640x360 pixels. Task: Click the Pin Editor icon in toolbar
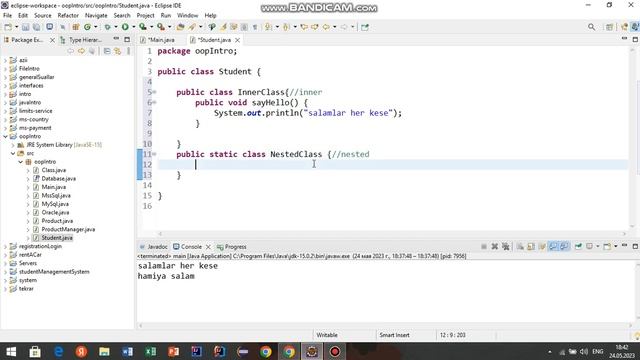click(x=365, y=27)
